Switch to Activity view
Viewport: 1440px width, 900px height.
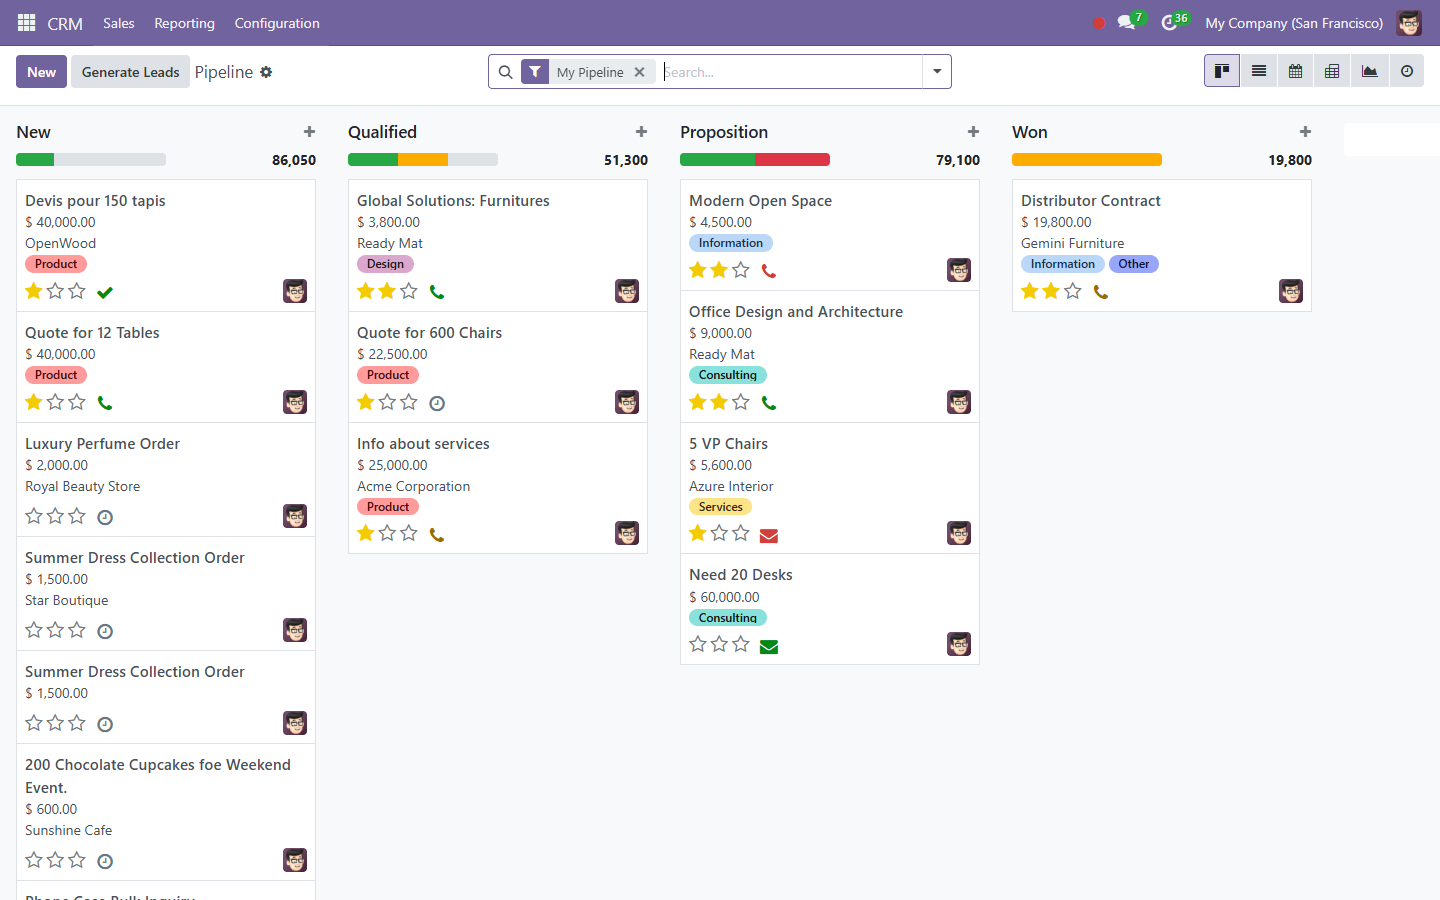(1406, 71)
